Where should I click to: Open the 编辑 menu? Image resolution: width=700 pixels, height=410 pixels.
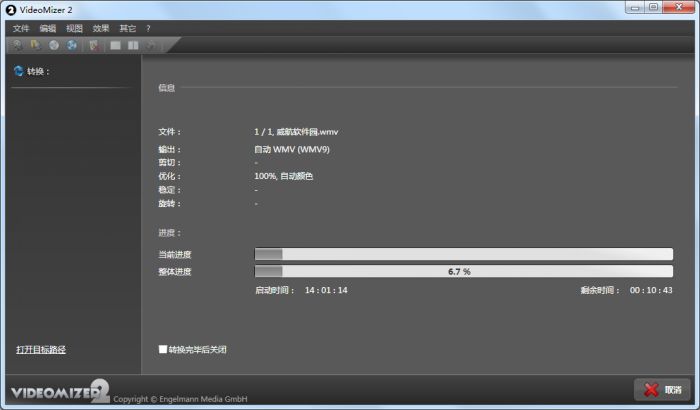tap(48, 28)
